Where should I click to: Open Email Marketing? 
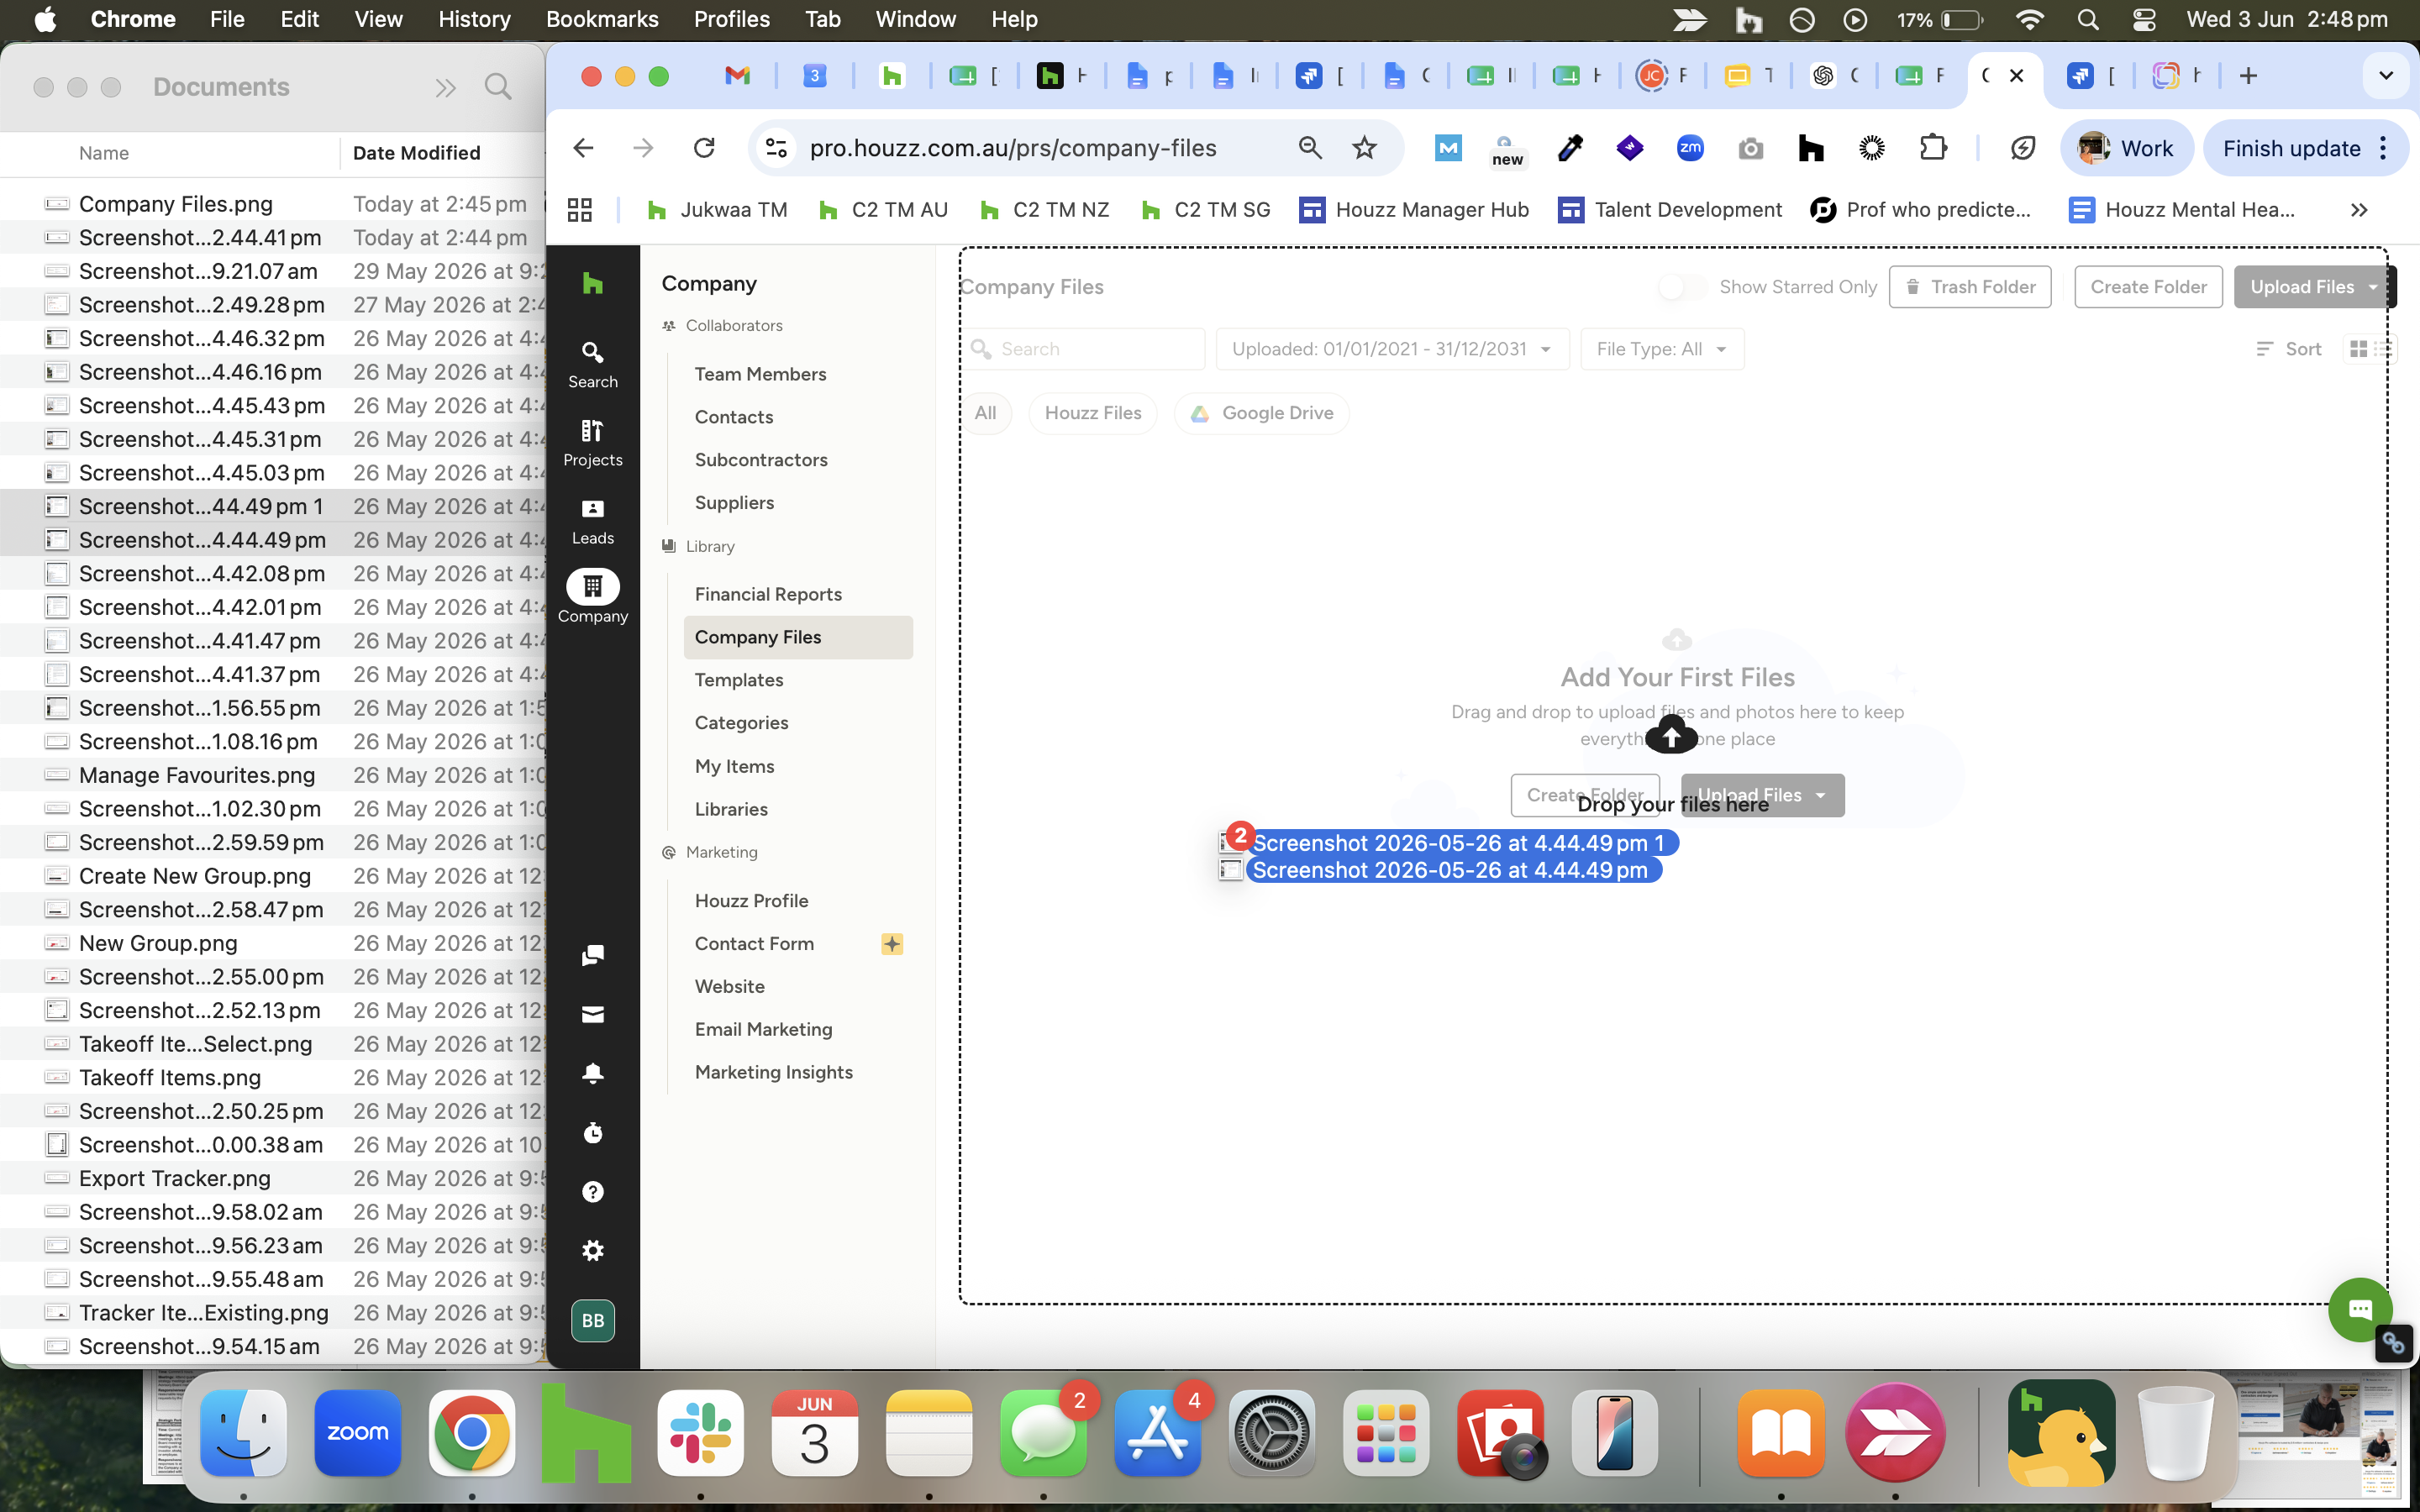point(763,1029)
